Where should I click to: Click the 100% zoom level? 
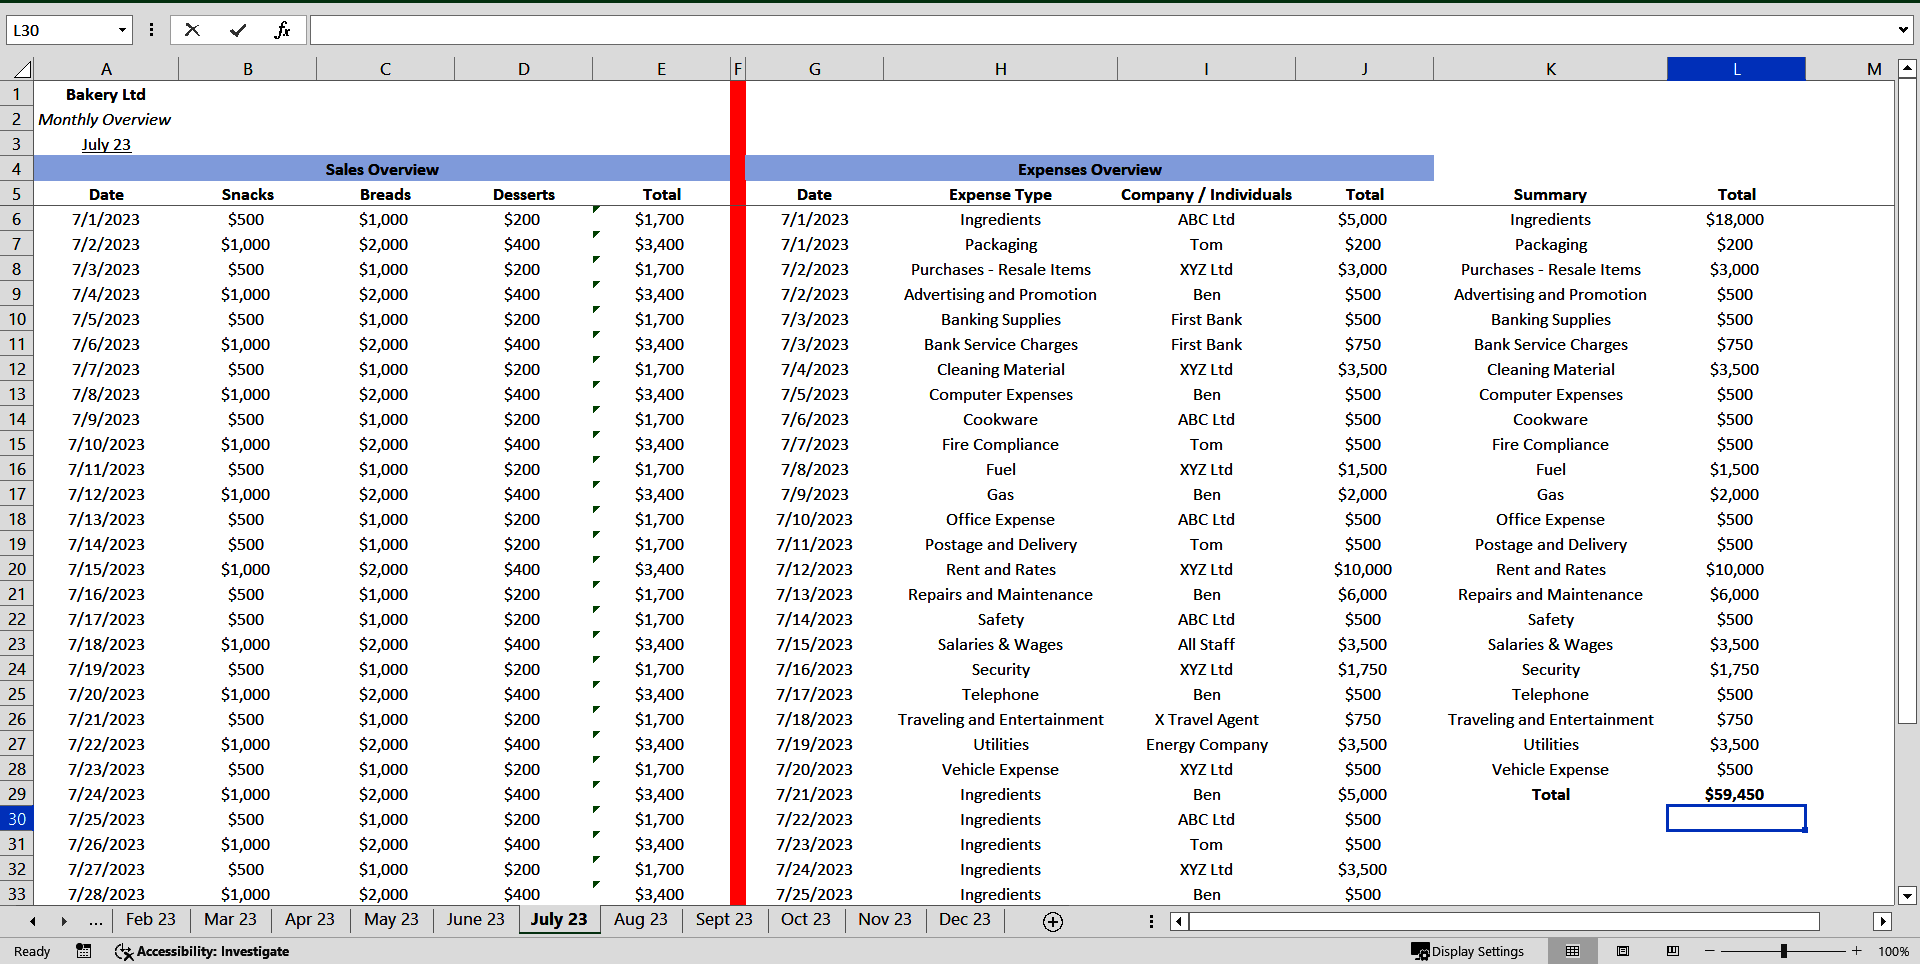(1893, 951)
